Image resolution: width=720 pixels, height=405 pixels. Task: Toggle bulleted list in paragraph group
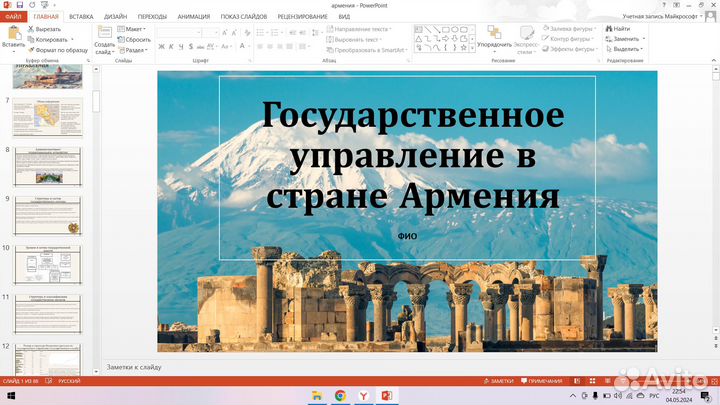tap(260, 33)
